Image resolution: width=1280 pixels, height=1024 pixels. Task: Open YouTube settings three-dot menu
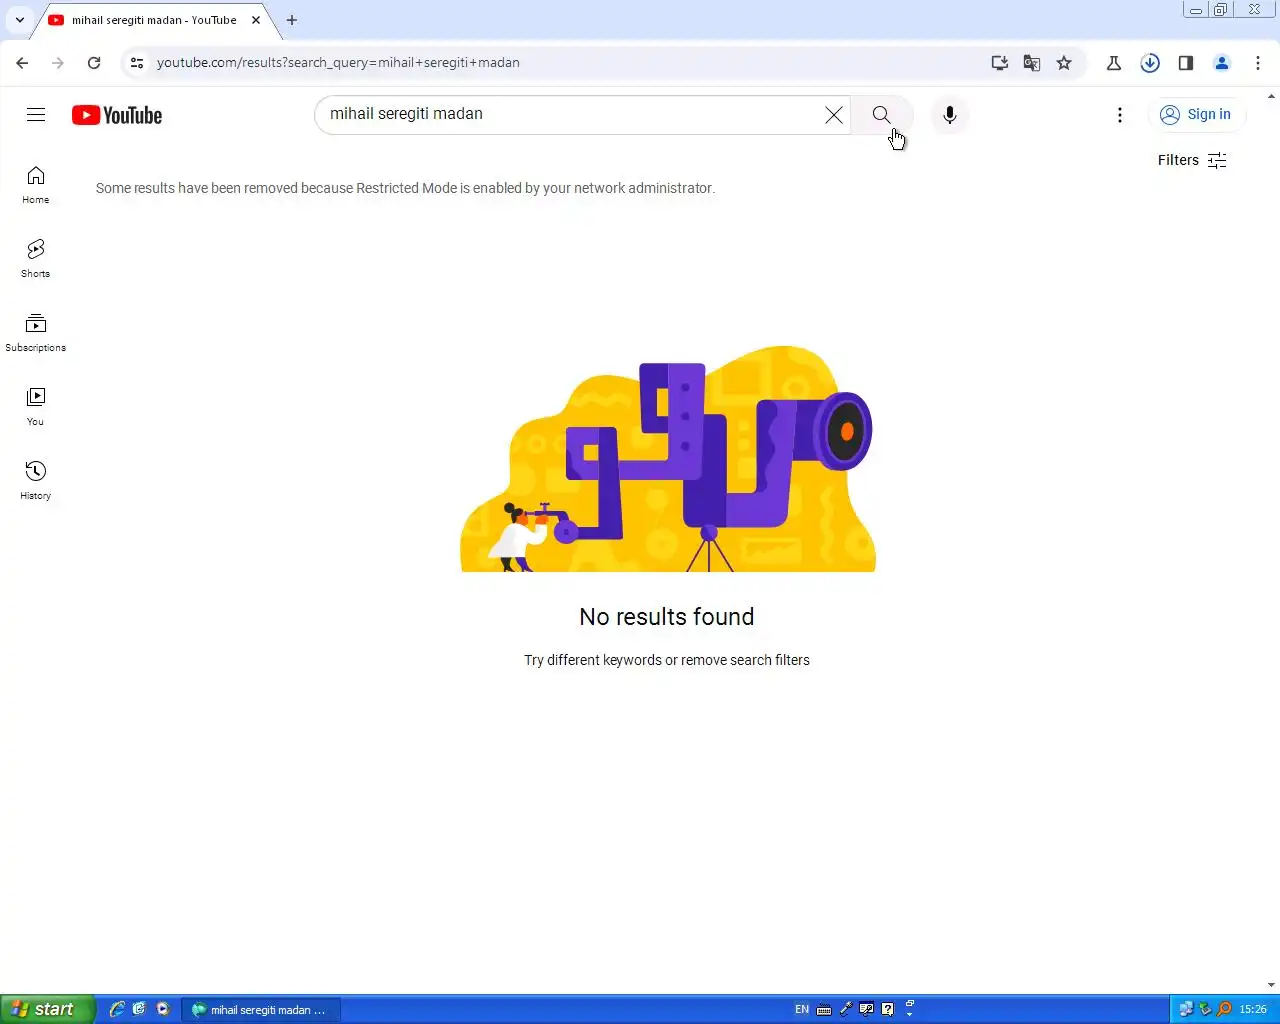point(1120,115)
